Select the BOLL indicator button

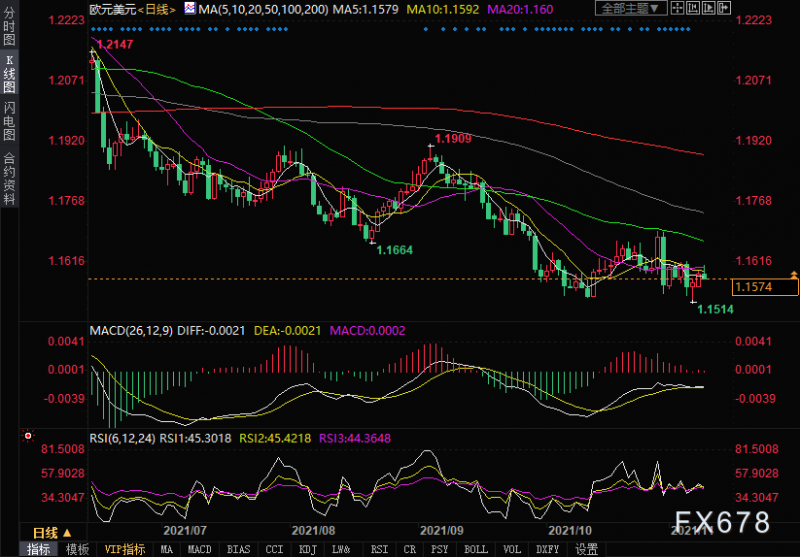(x=476, y=549)
